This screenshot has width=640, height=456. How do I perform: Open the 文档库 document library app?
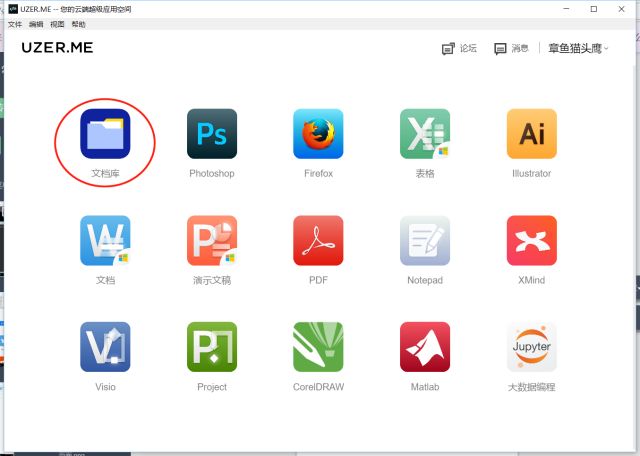pyautogui.click(x=105, y=134)
